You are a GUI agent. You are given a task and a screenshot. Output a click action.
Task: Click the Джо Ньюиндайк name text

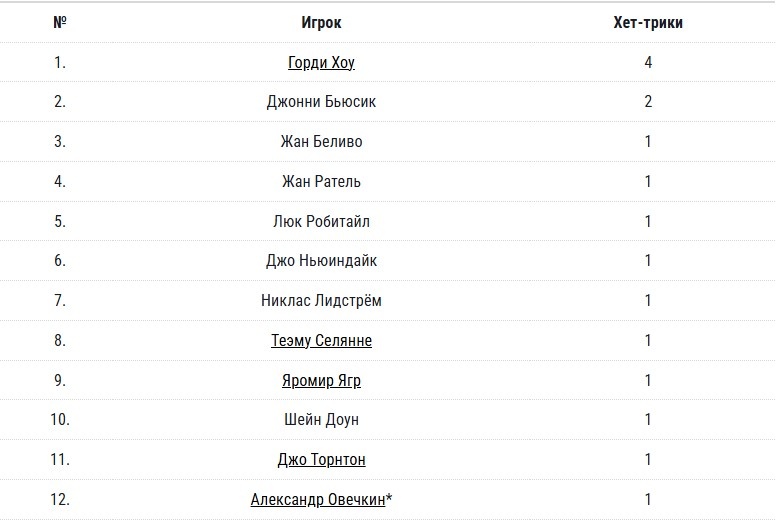pyautogui.click(x=321, y=261)
